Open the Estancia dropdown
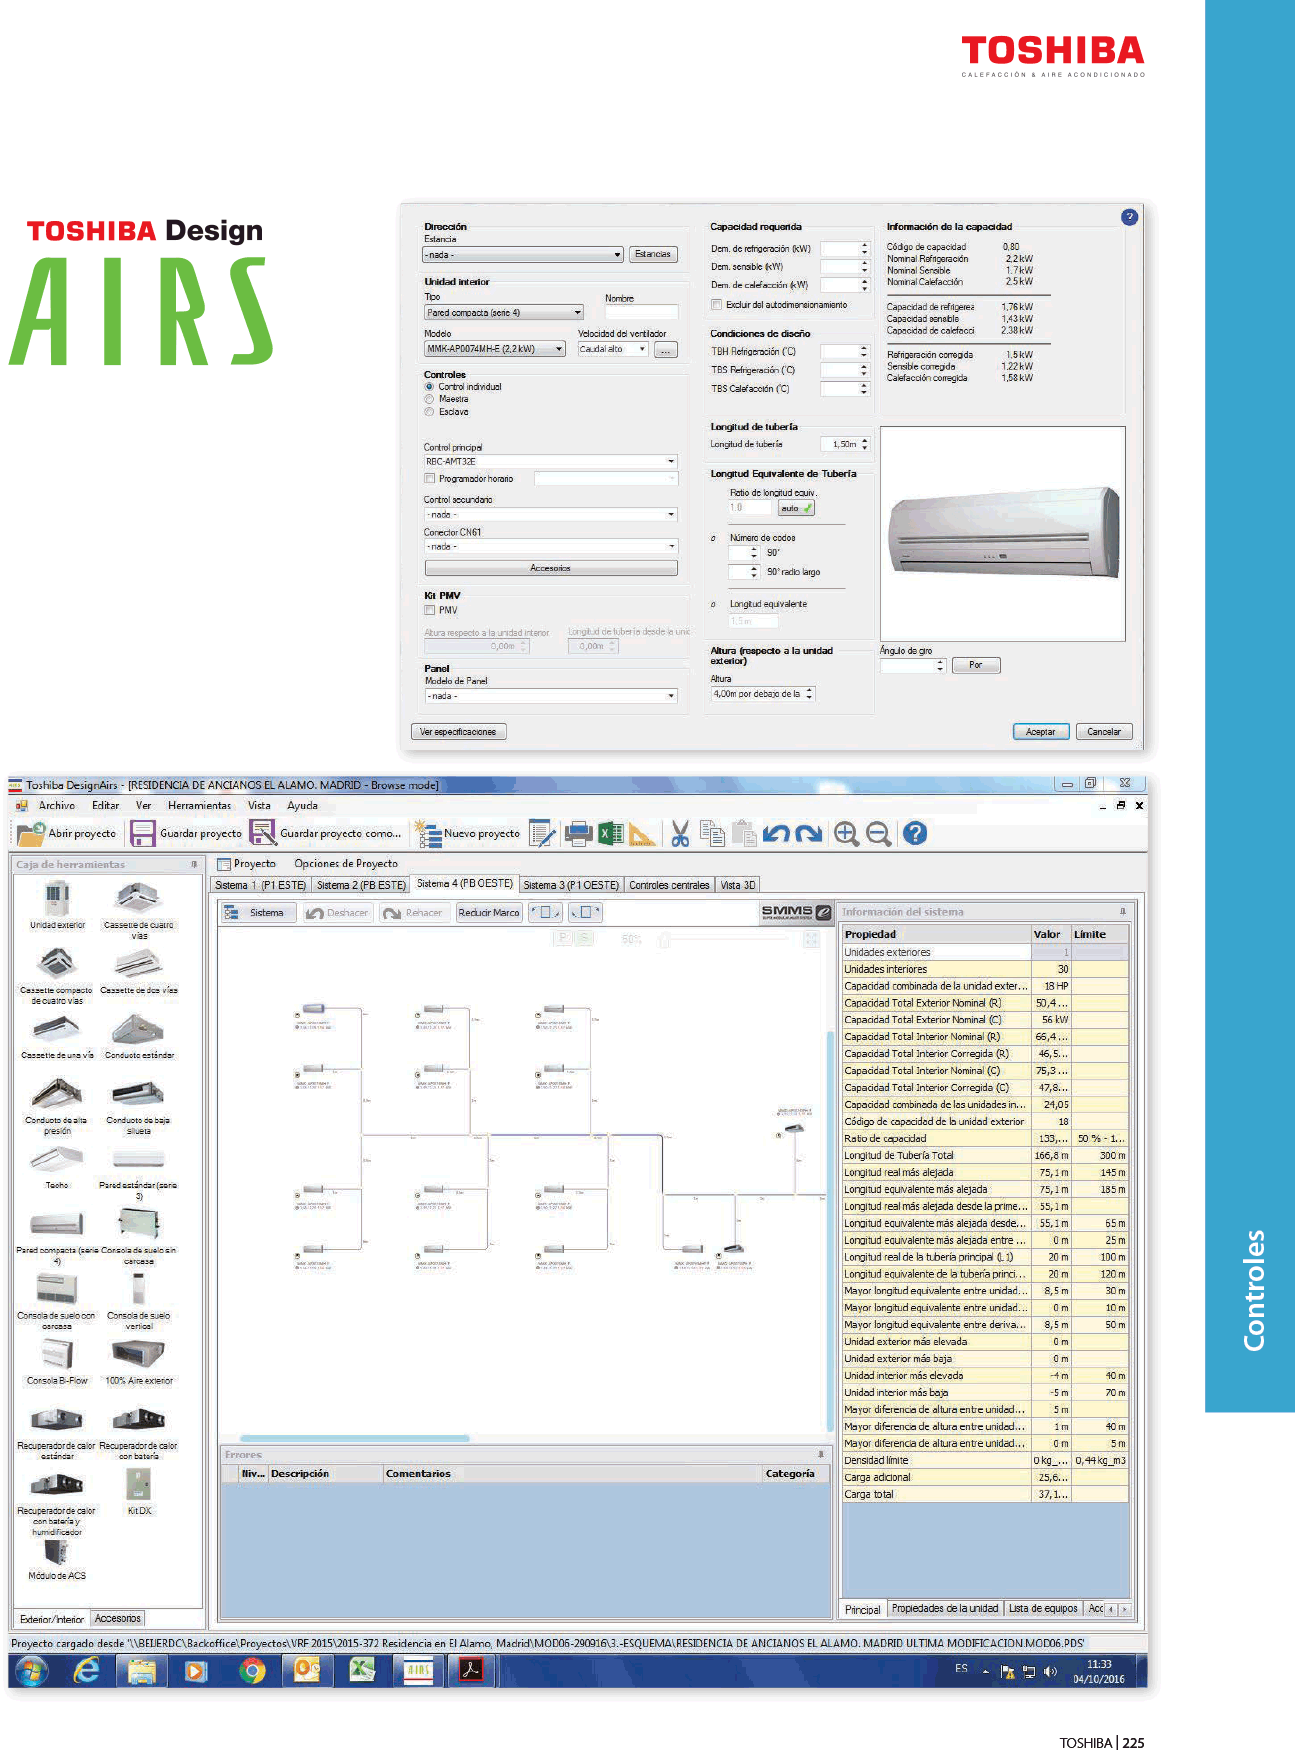The width and height of the screenshot is (1295, 1754). 523,255
